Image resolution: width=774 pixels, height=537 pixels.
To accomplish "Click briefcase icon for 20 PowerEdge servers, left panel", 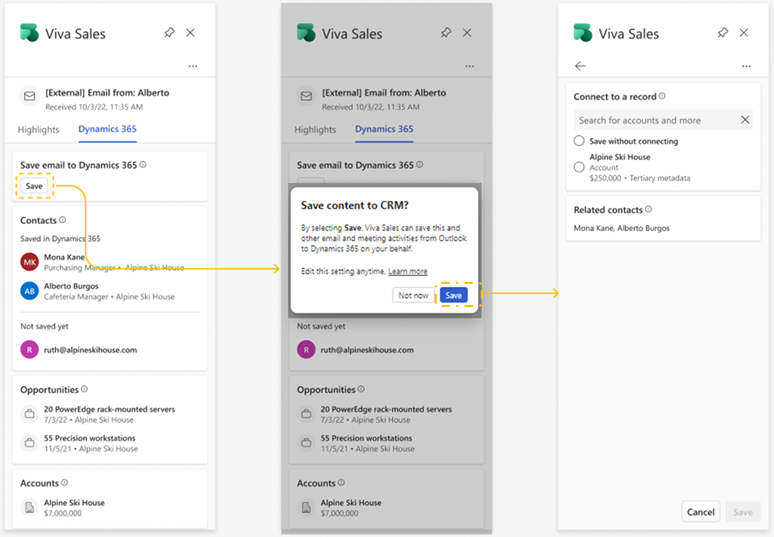I will click(30, 414).
